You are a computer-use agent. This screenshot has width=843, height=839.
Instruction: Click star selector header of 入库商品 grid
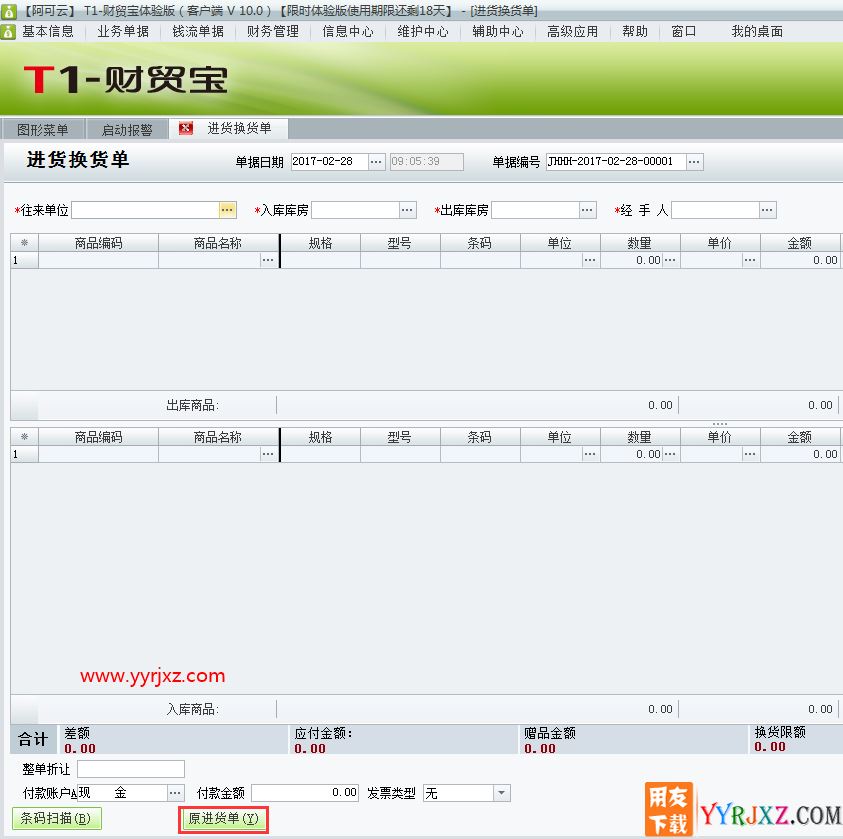click(24, 437)
